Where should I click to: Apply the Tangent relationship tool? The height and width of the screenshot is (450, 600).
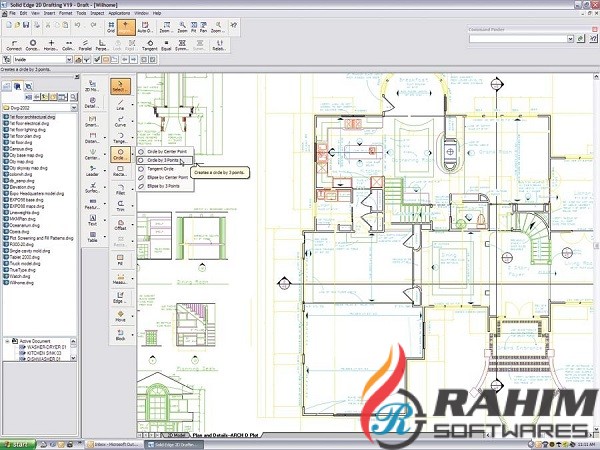(x=150, y=45)
